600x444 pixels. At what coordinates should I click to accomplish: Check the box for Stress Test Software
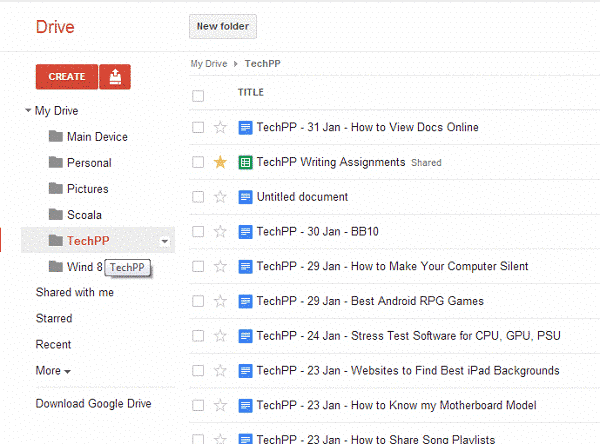click(x=198, y=336)
